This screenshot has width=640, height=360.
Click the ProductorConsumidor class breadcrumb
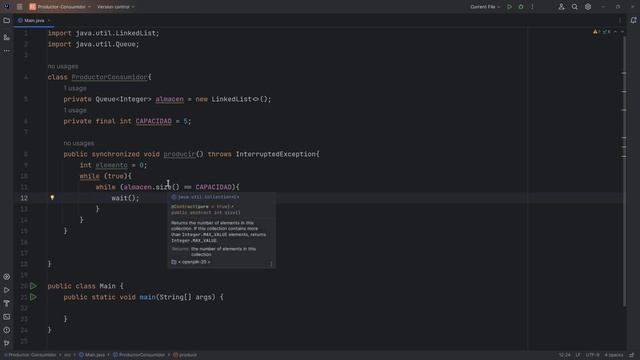pyautogui.click(x=139, y=355)
